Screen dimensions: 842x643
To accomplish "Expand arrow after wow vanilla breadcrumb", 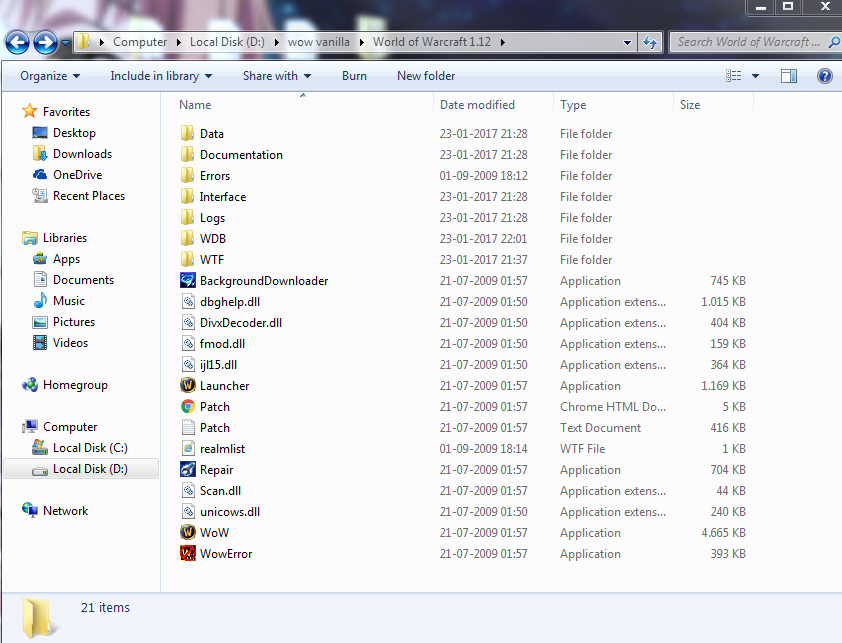I will (361, 42).
